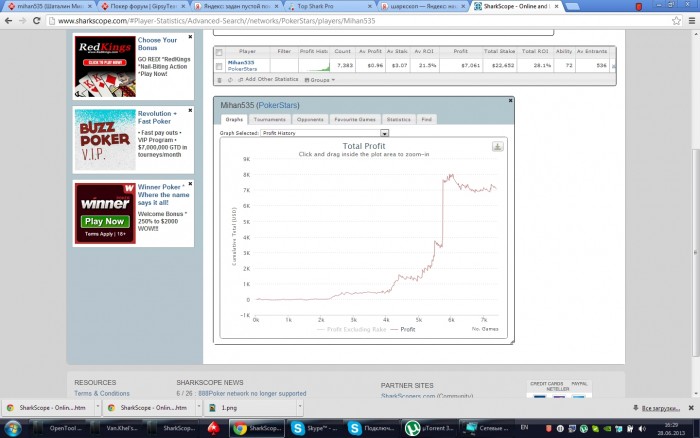Open the Terms & Conditions link
Screen dimensions: 700x438
(102, 393)
